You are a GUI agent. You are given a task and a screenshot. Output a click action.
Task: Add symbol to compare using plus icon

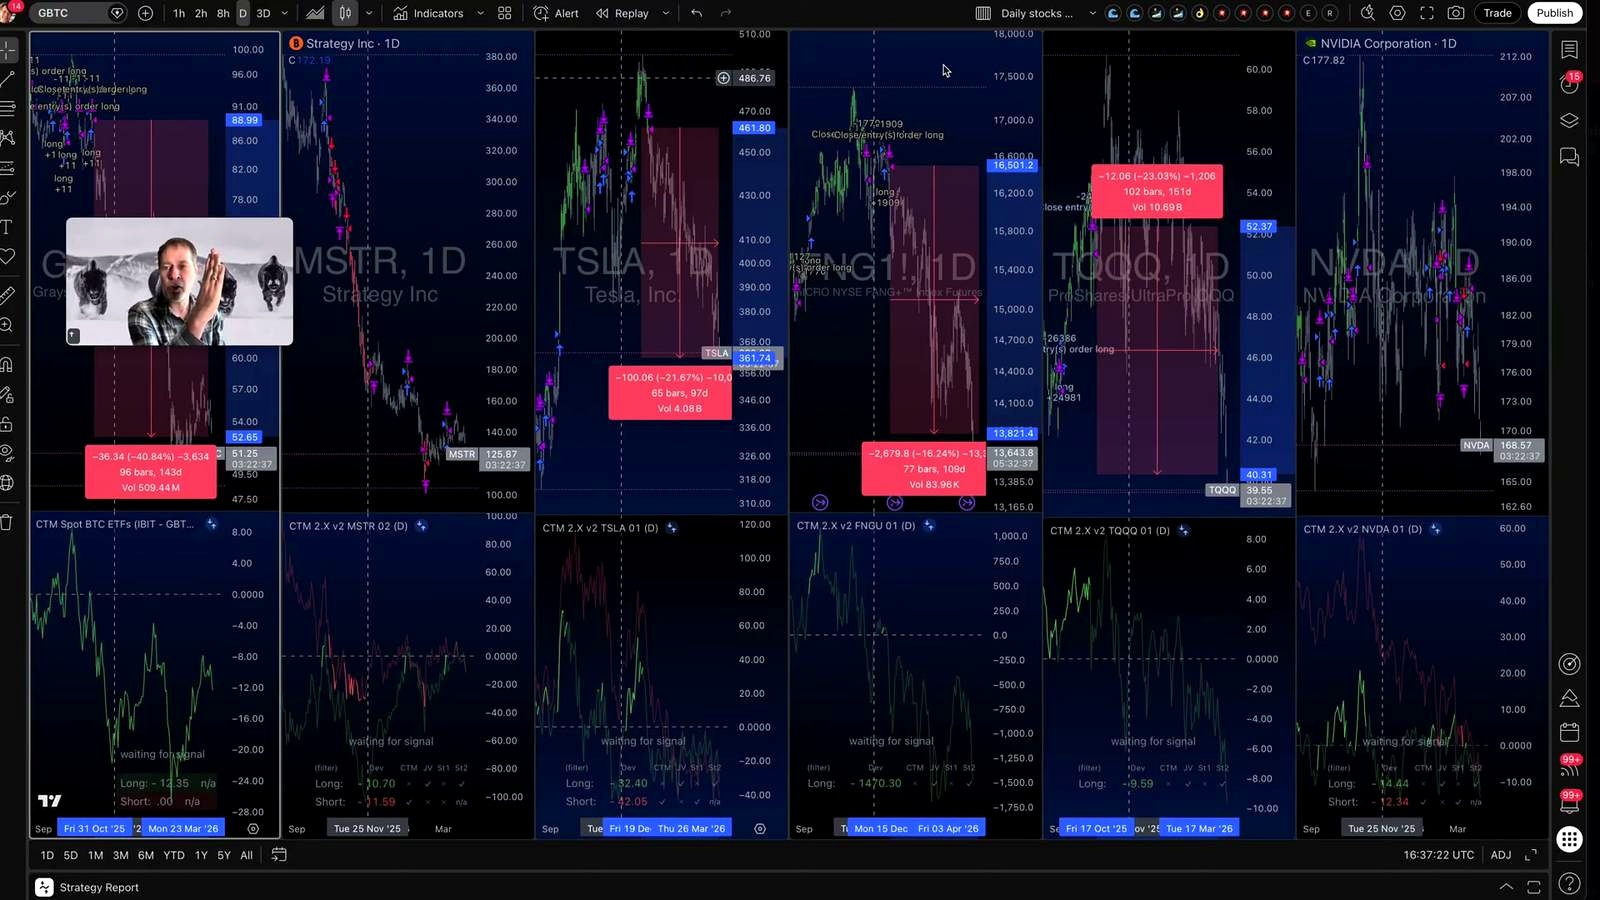pos(146,13)
